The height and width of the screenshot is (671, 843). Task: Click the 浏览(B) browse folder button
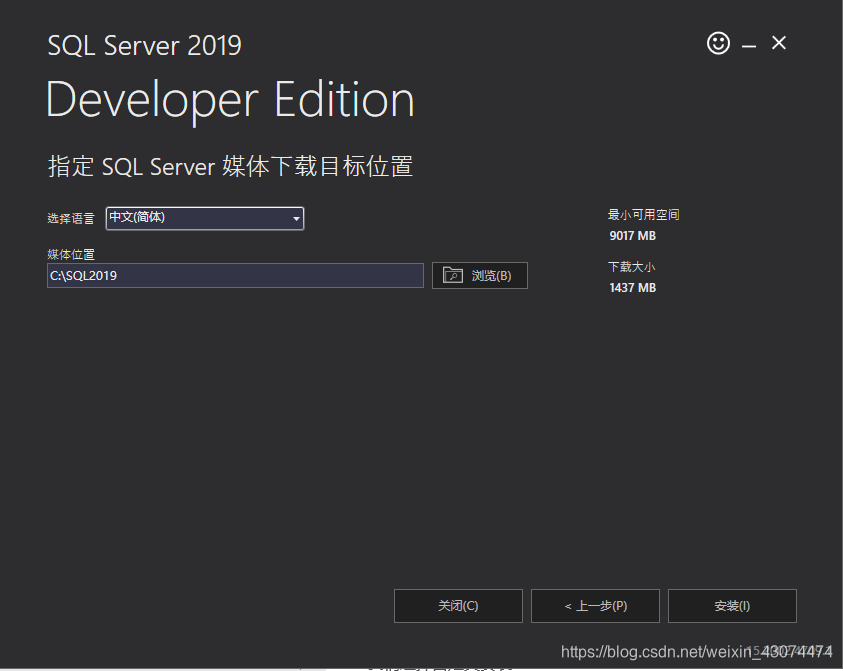coord(480,275)
